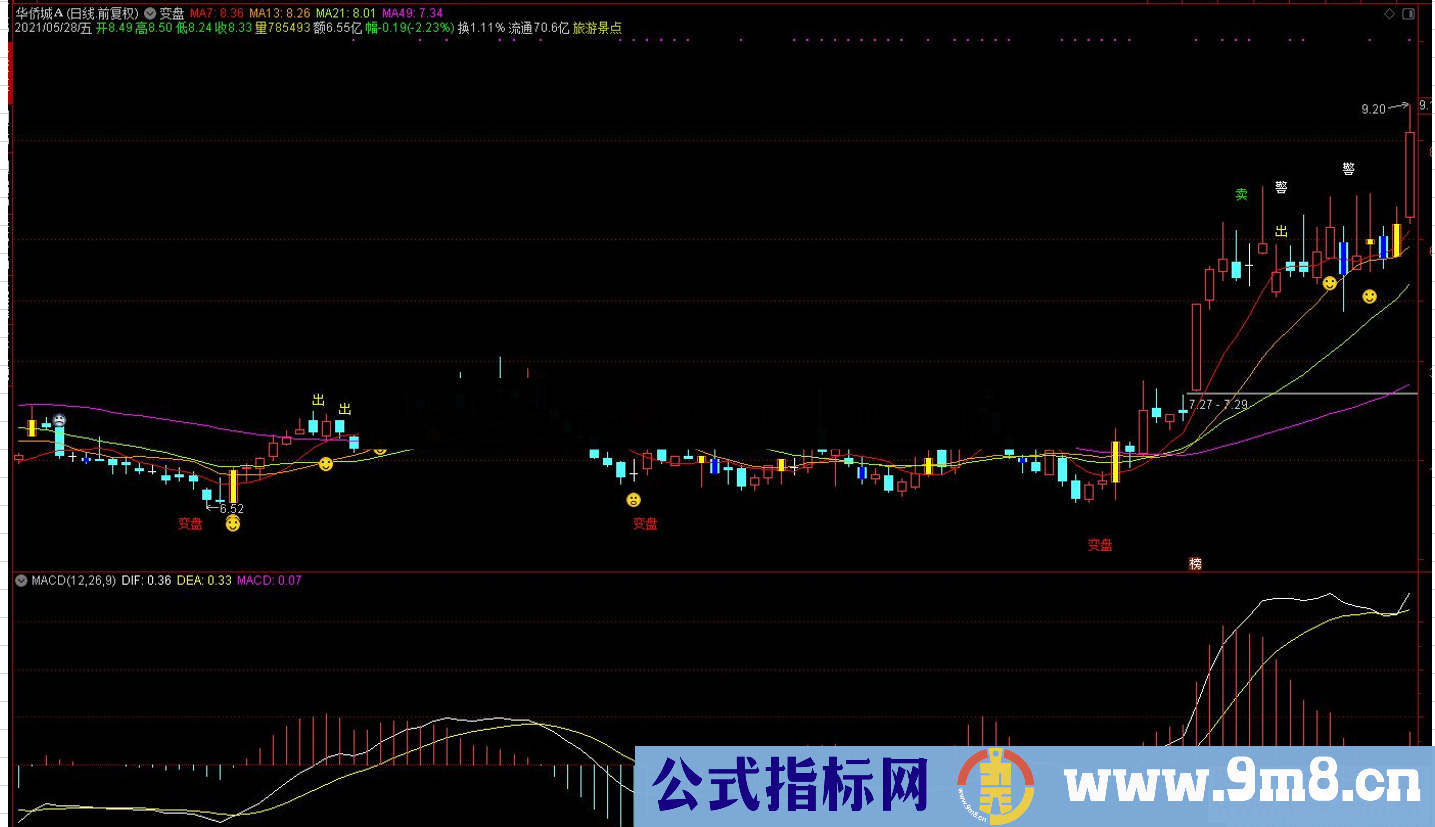Click the opening price 开8.49
1435x827 pixels.
[115, 28]
